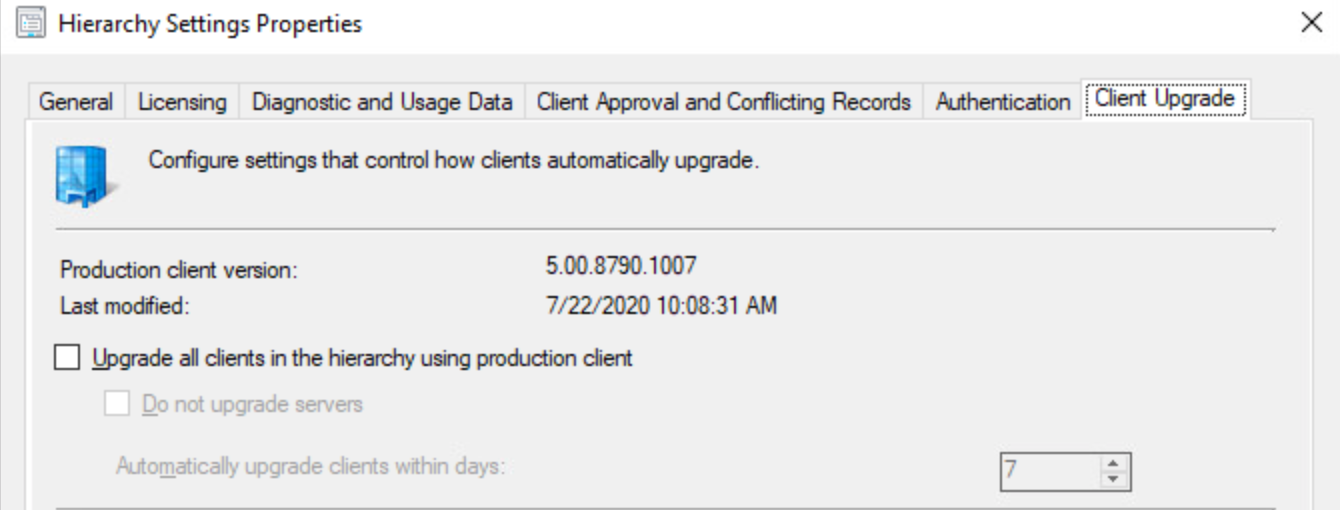This screenshot has width=1340, height=510.
Task: Toggle the Do not upgrade servers checkbox
Action: point(117,404)
